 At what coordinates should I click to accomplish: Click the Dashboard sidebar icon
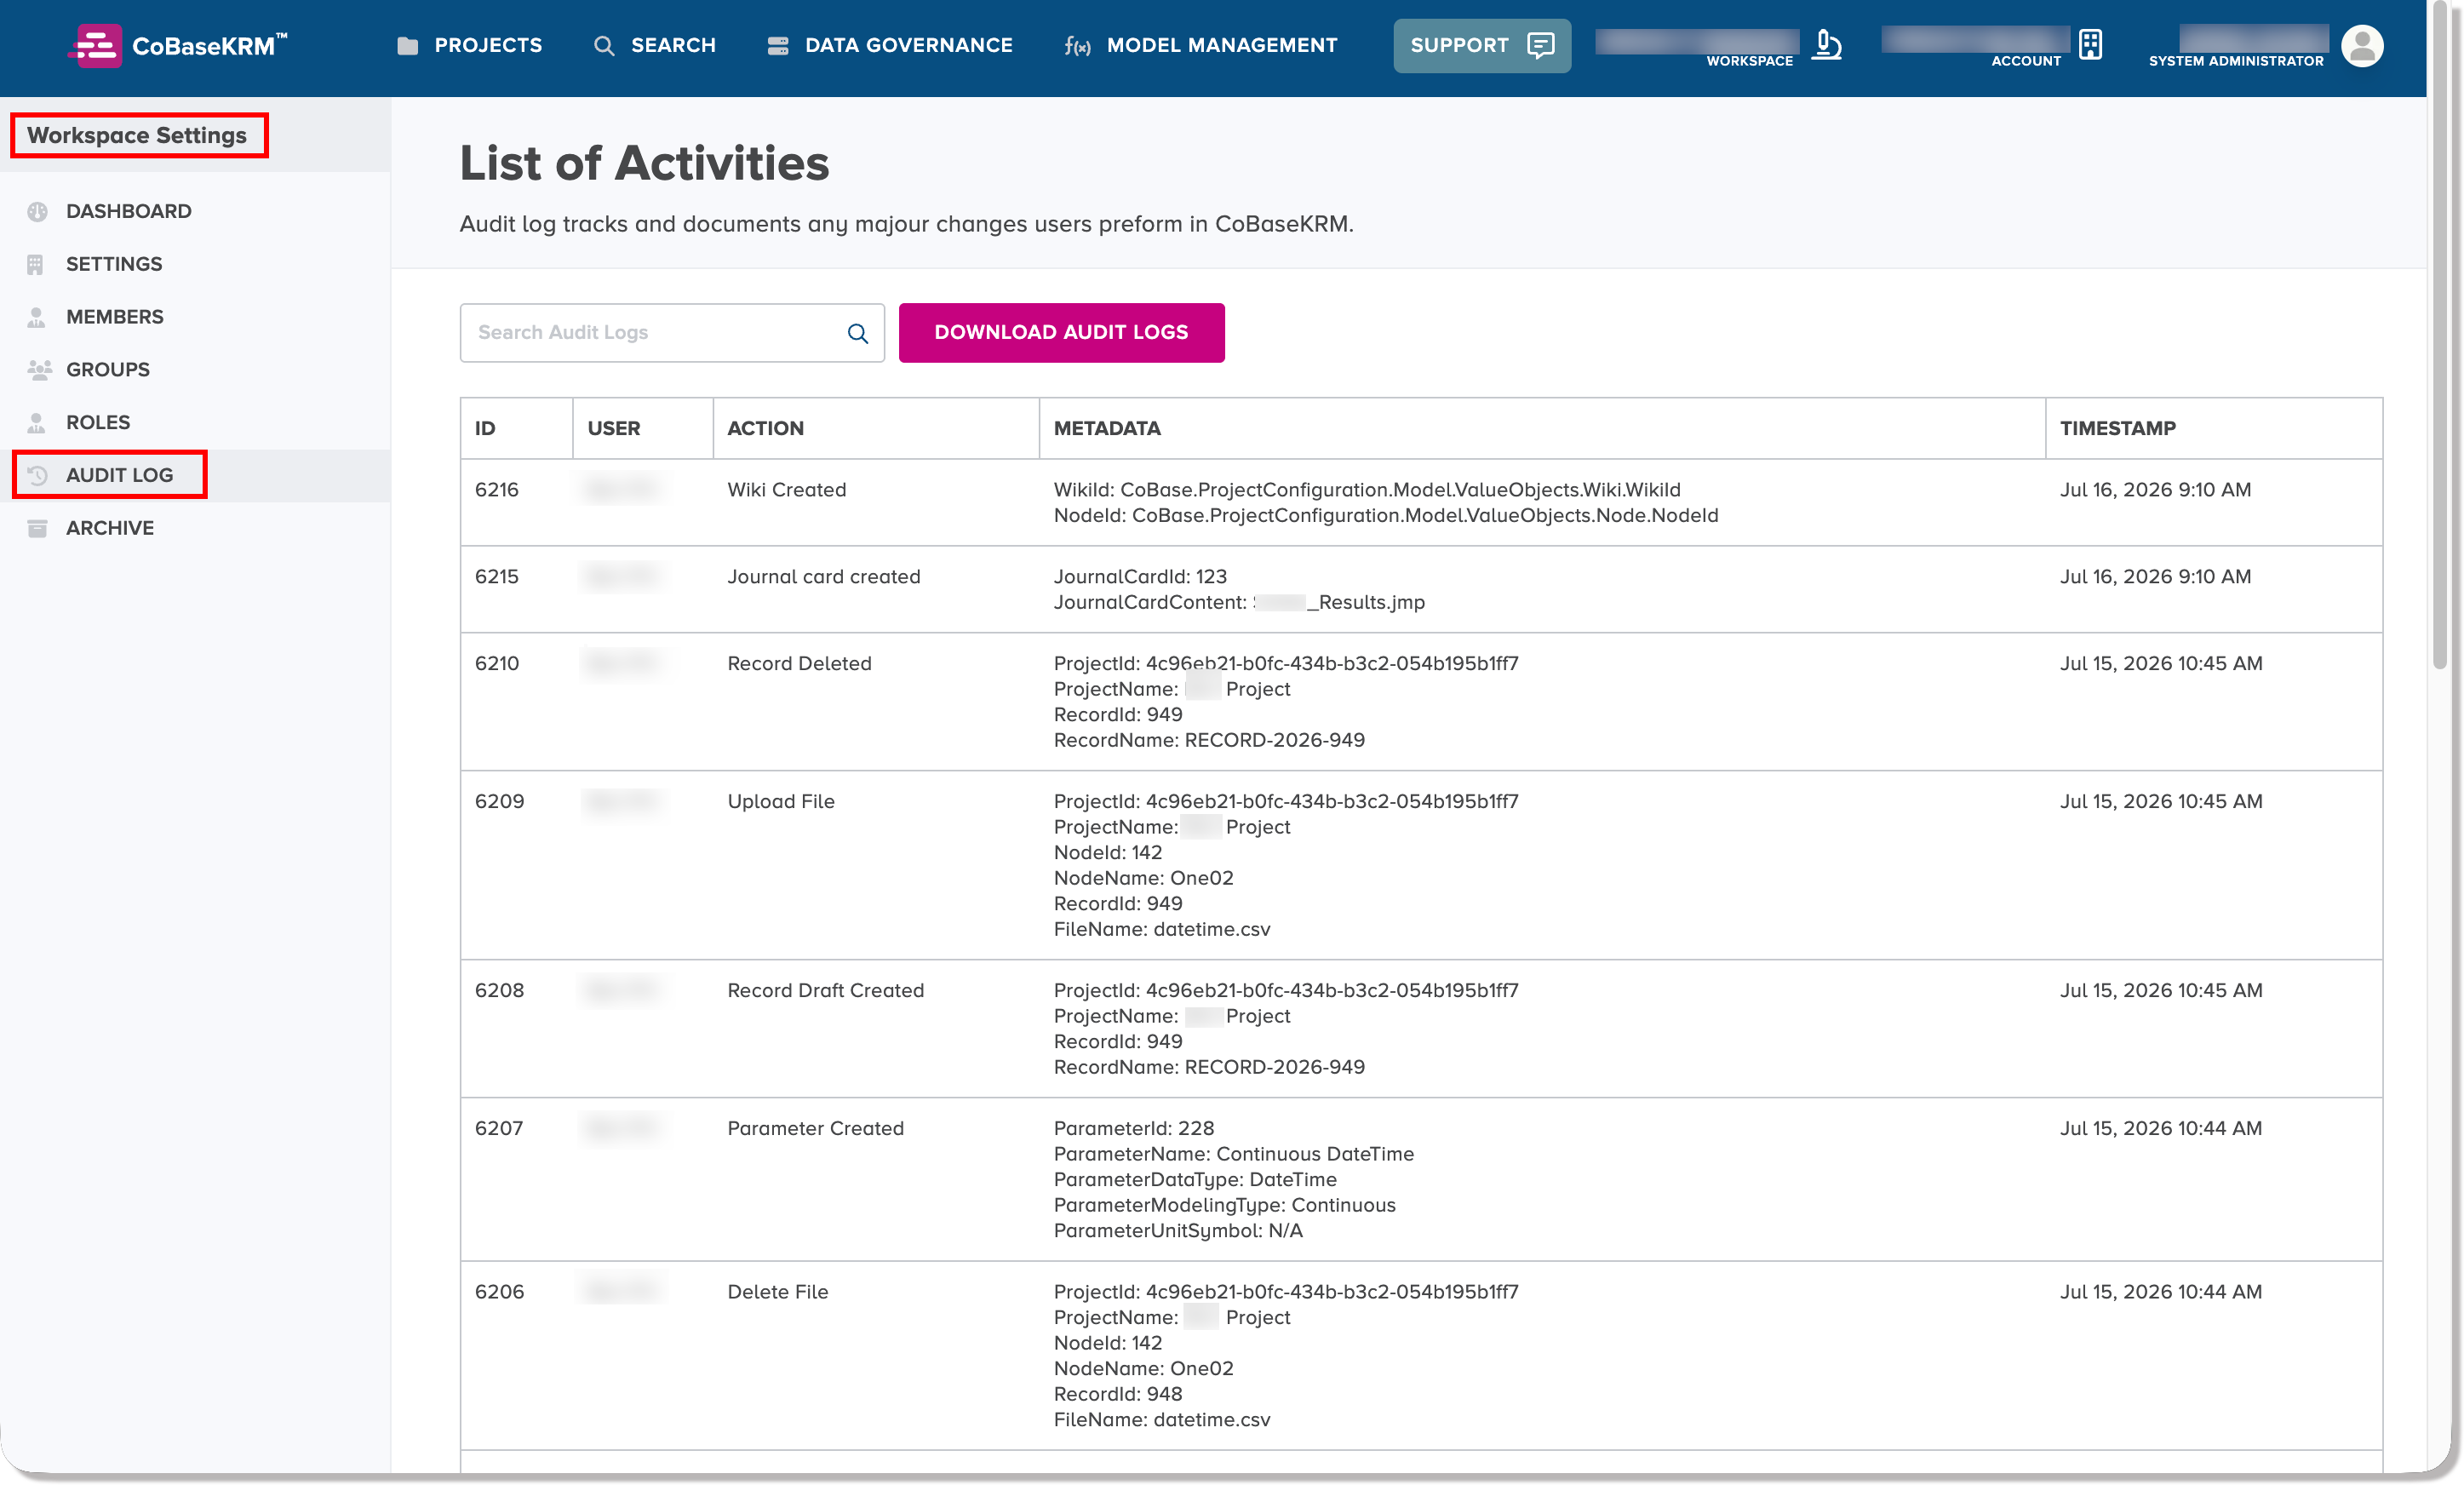[x=38, y=211]
